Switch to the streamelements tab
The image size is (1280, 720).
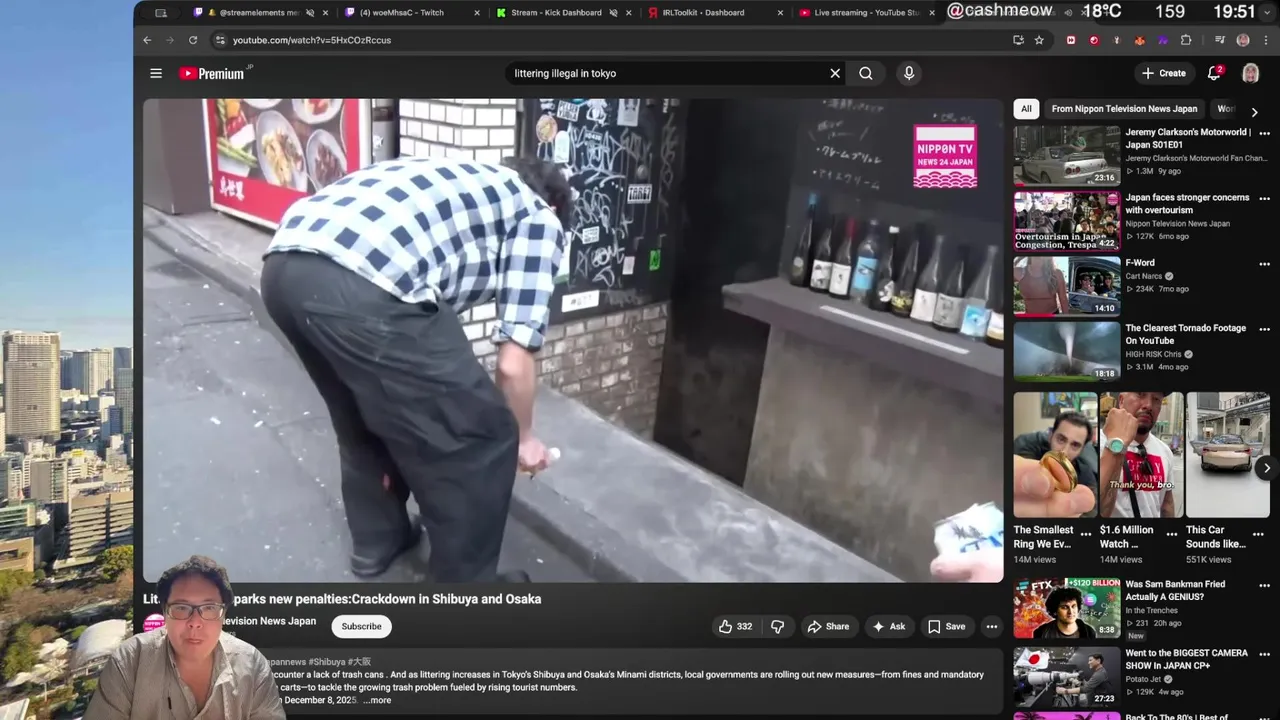[x=260, y=13]
